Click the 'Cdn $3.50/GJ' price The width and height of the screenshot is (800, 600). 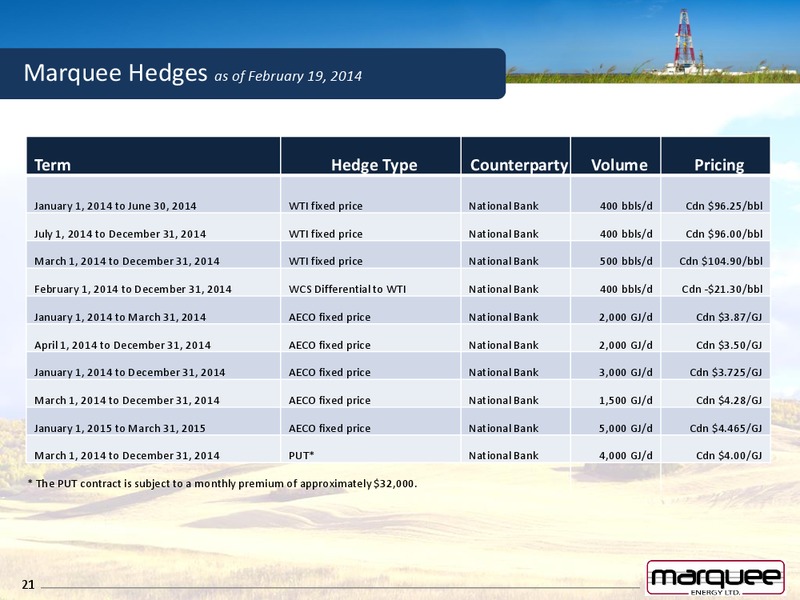729,345
